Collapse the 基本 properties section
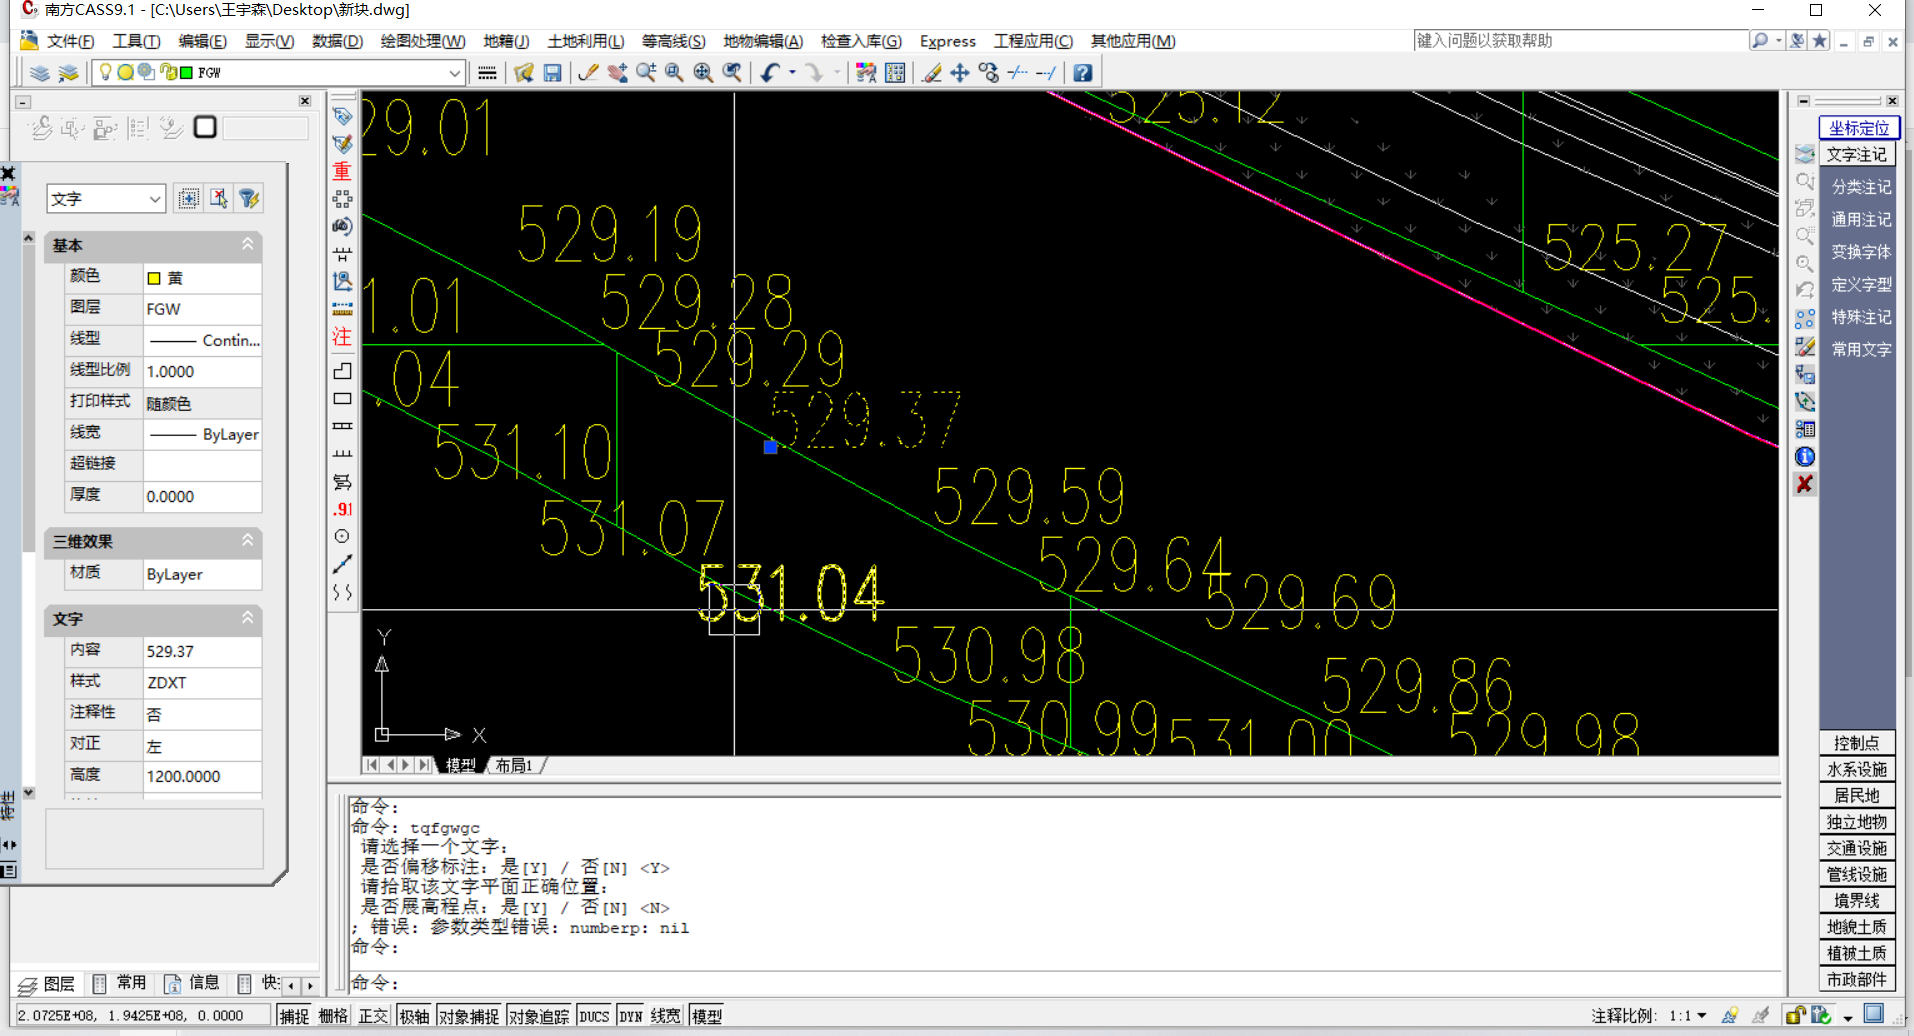Viewport: 1914px width, 1036px height. click(x=247, y=245)
